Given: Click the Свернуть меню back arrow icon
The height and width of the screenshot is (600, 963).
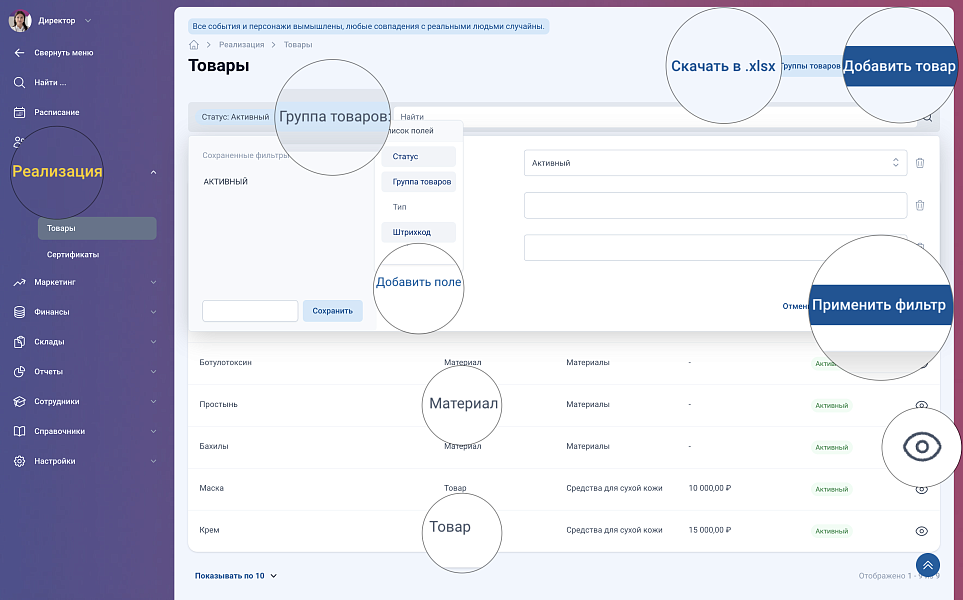Looking at the screenshot, I should pyautogui.click(x=19, y=52).
